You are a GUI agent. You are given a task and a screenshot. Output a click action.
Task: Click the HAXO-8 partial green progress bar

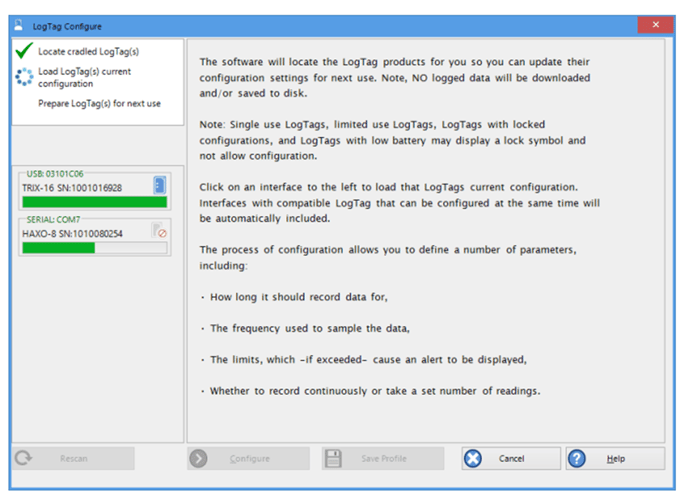(95, 248)
